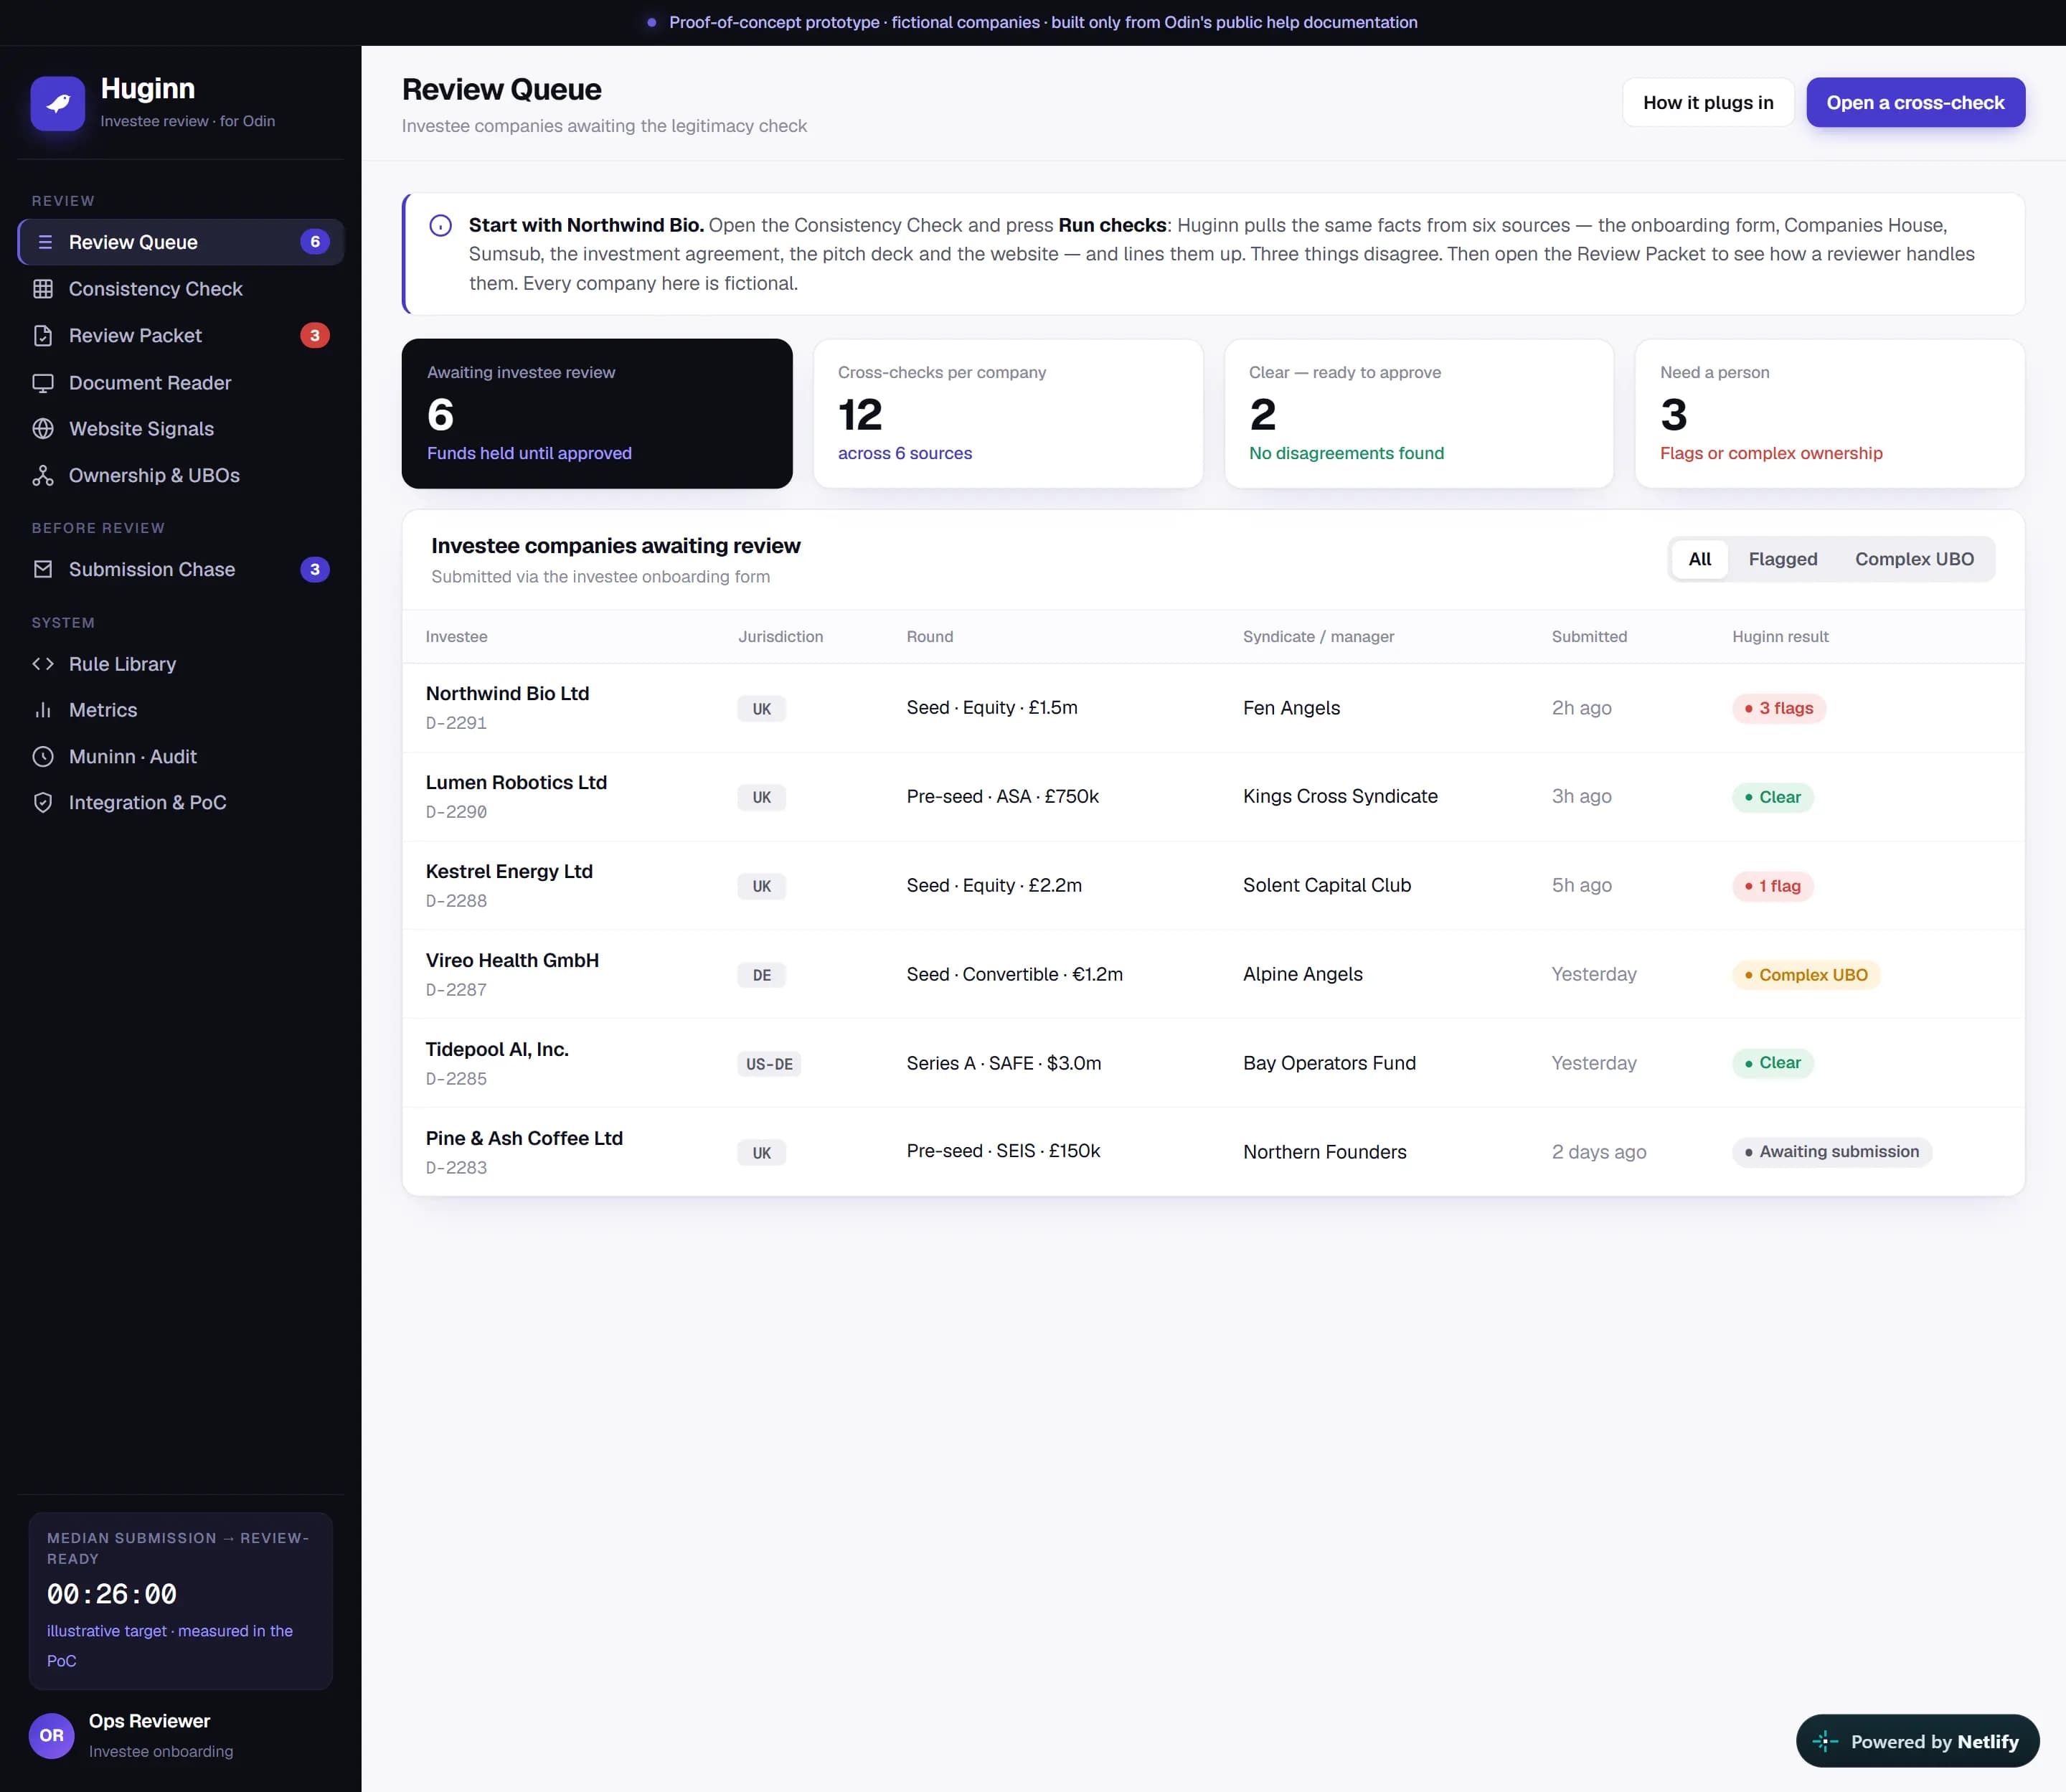Click the 1 flag badge for Kestrel Energy
The width and height of the screenshot is (2066, 1792).
click(1772, 886)
